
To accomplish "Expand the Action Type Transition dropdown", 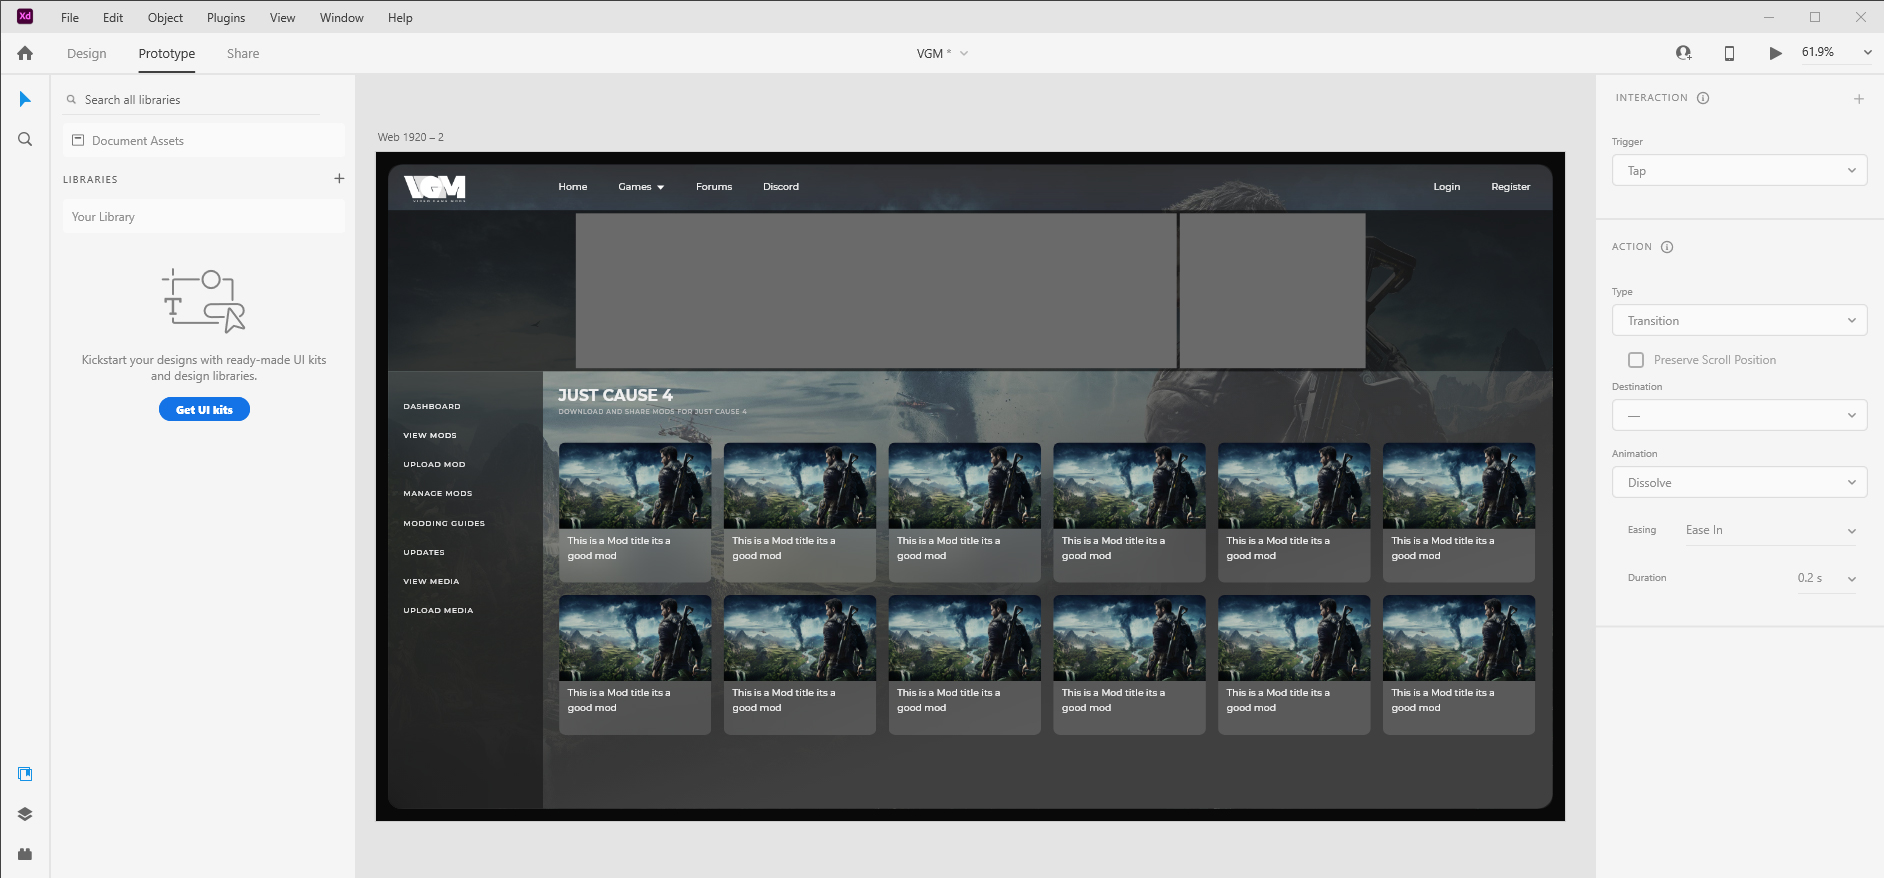I will (1739, 321).
